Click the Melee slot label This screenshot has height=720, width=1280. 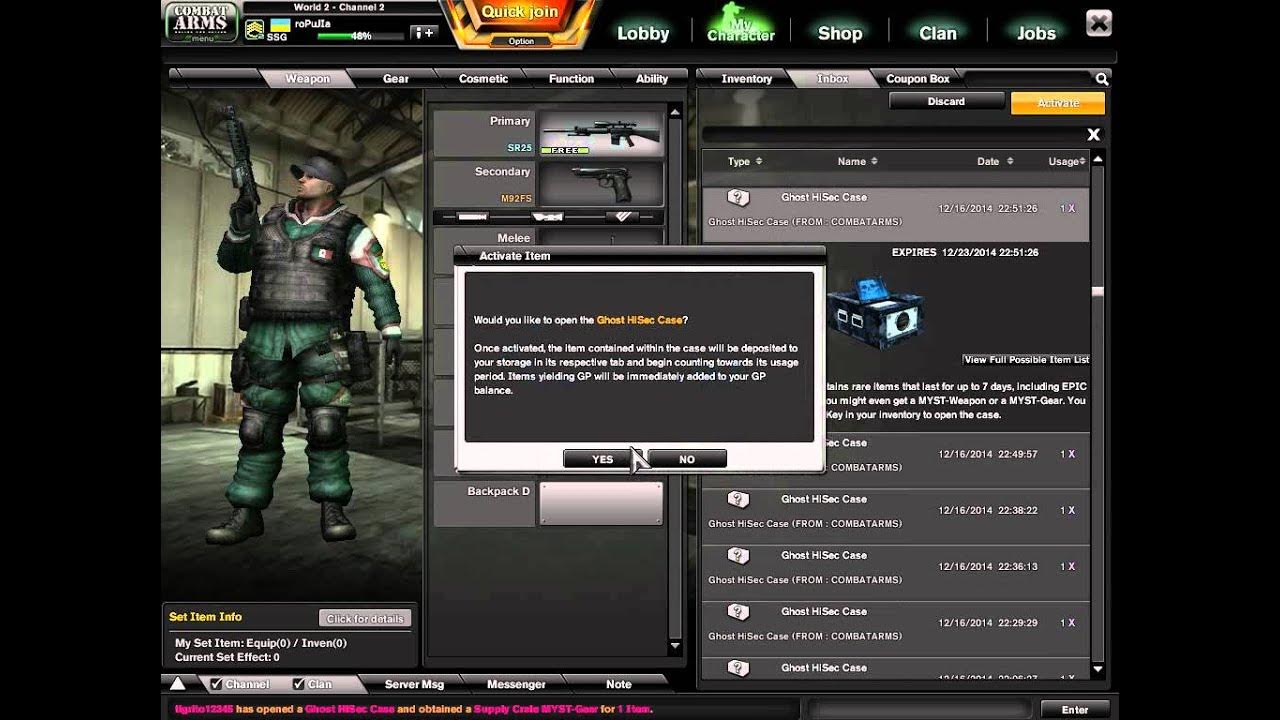pos(513,238)
